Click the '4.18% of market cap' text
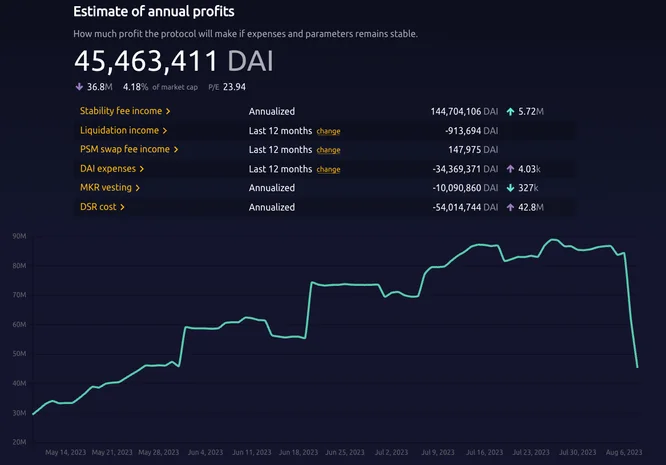The image size is (666, 465). pos(160,87)
